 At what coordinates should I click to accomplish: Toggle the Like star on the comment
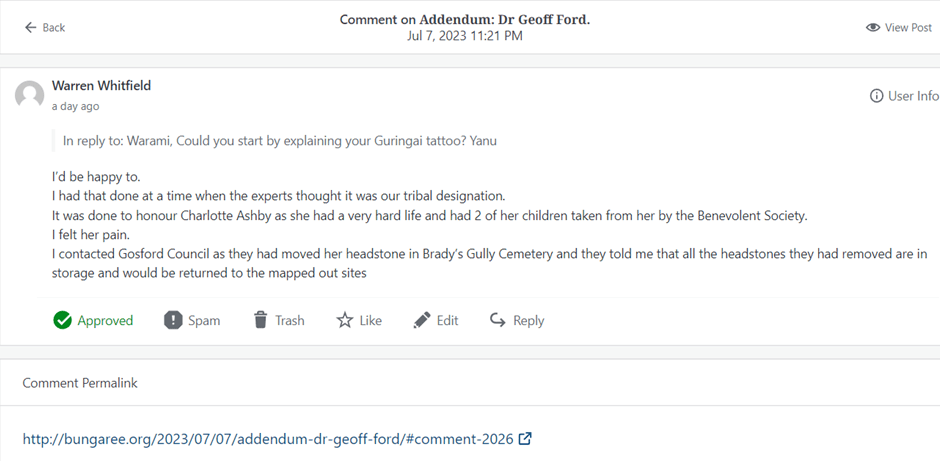345,320
